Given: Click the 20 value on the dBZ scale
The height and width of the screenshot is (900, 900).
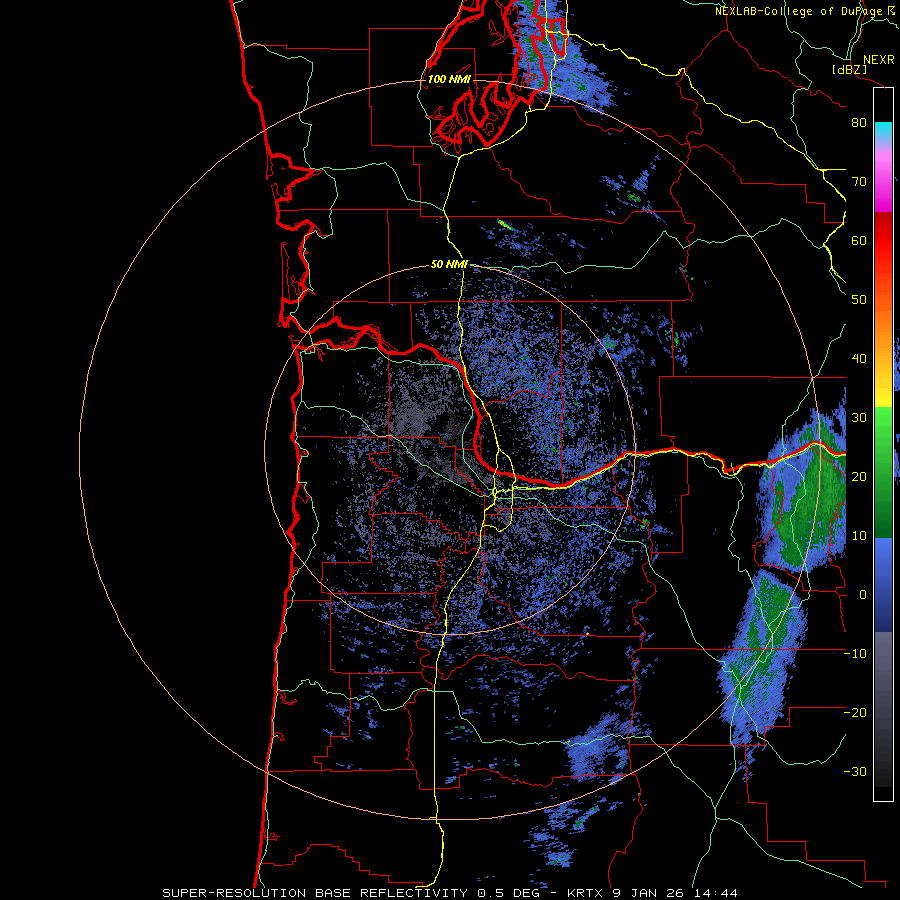Looking at the screenshot, I should tap(859, 477).
